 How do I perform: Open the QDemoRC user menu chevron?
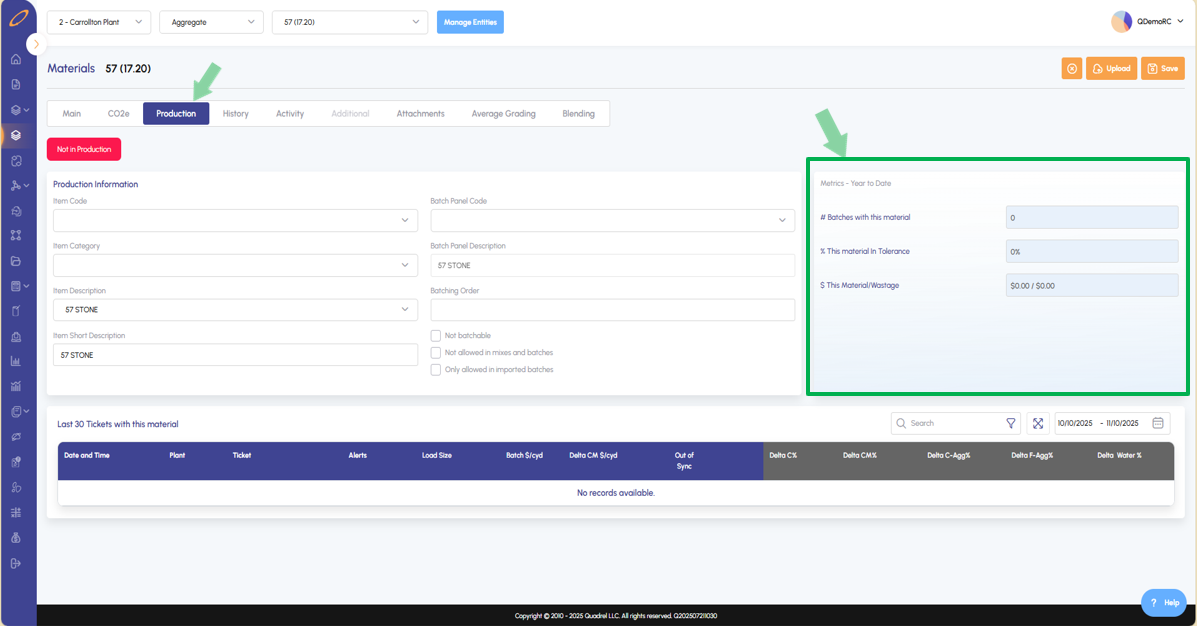(1180, 21)
